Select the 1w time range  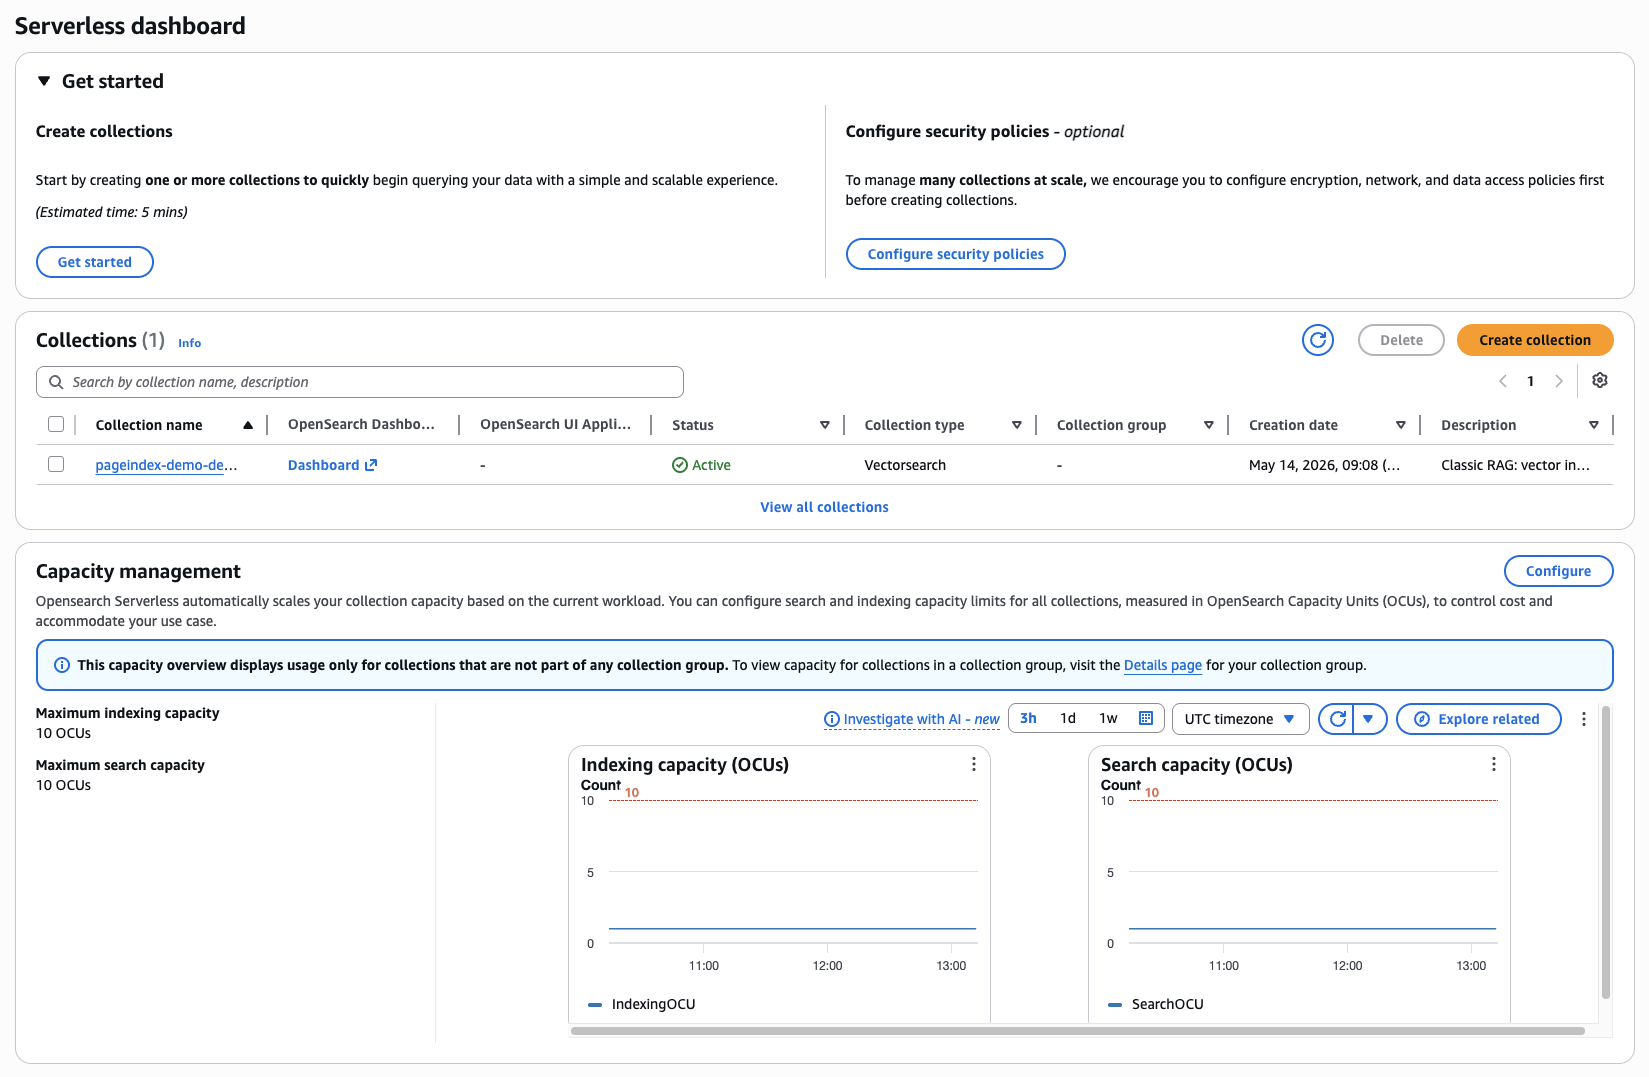pyautogui.click(x=1108, y=718)
